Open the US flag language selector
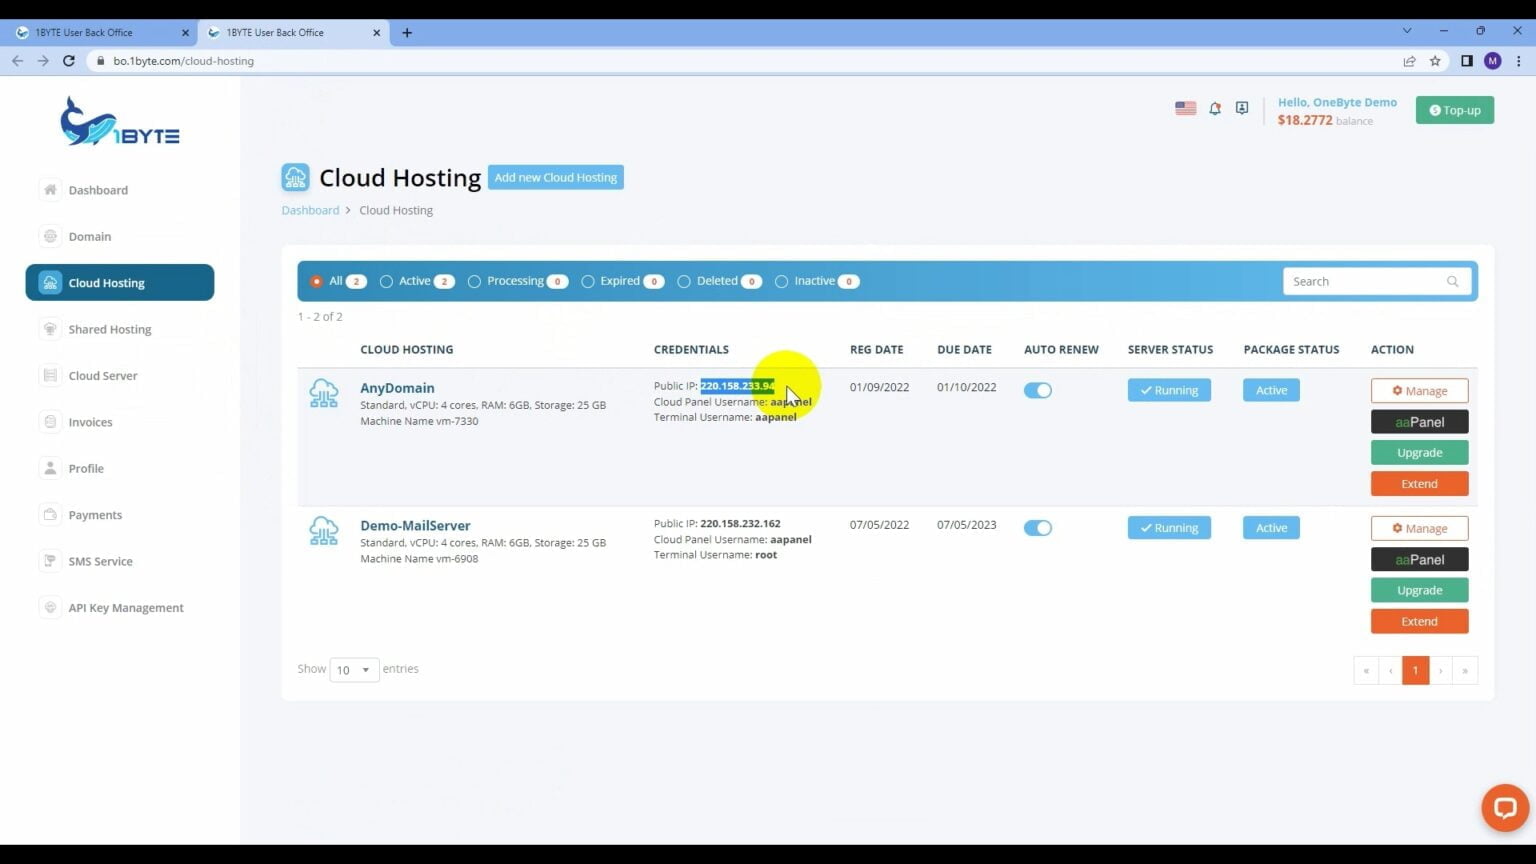This screenshot has width=1536, height=864. tap(1185, 108)
